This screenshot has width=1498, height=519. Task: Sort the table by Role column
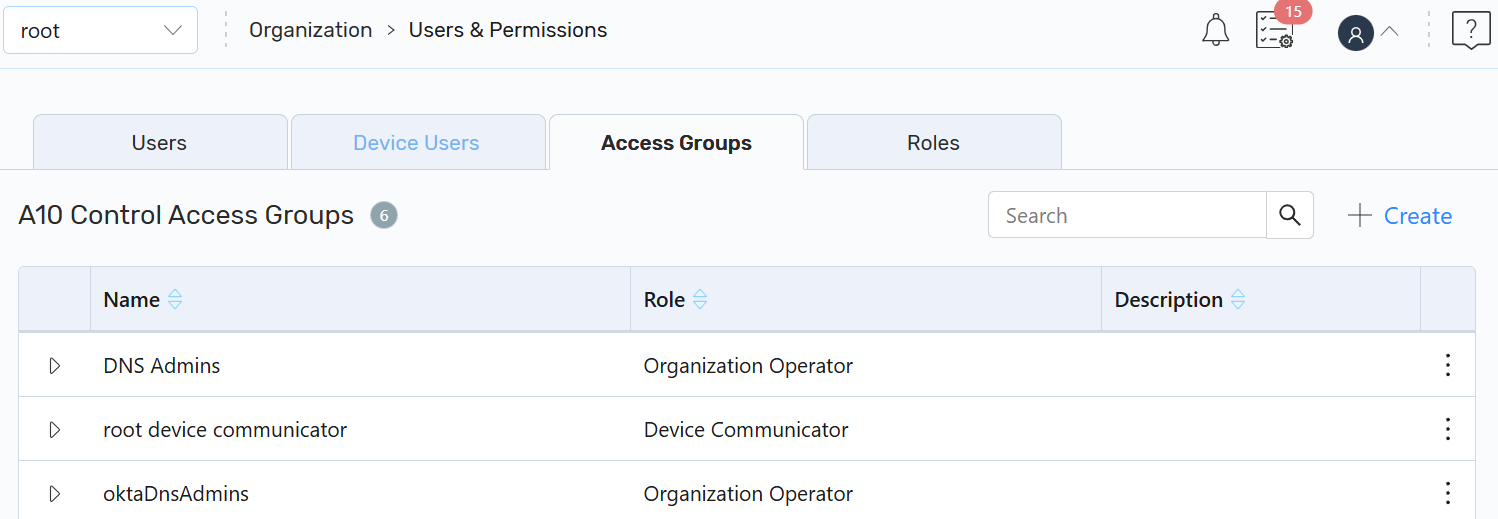click(700, 300)
